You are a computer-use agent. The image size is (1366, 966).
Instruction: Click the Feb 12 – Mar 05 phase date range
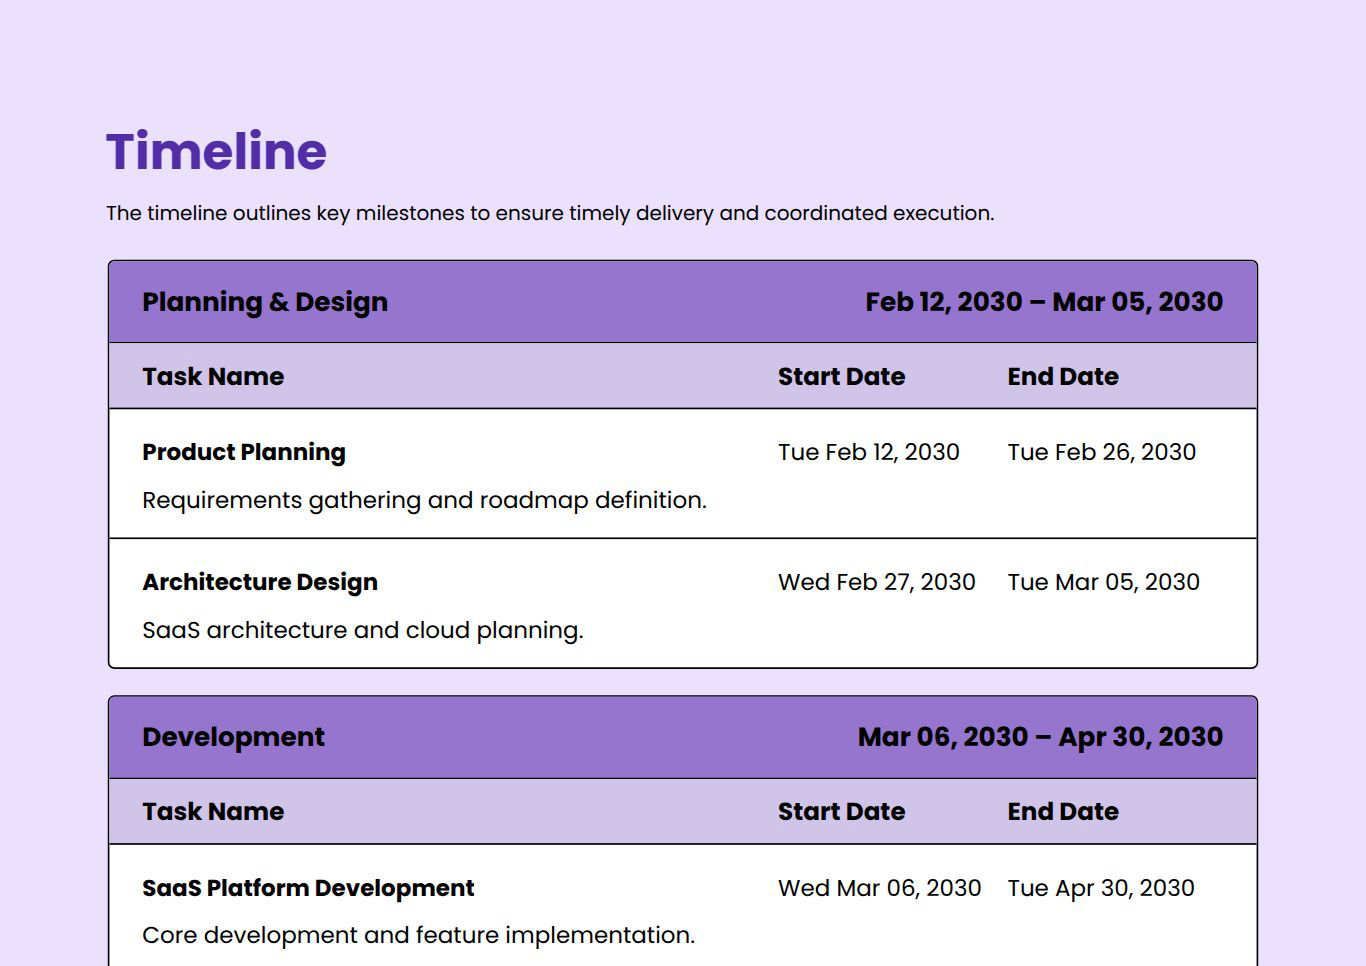[x=1043, y=302]
